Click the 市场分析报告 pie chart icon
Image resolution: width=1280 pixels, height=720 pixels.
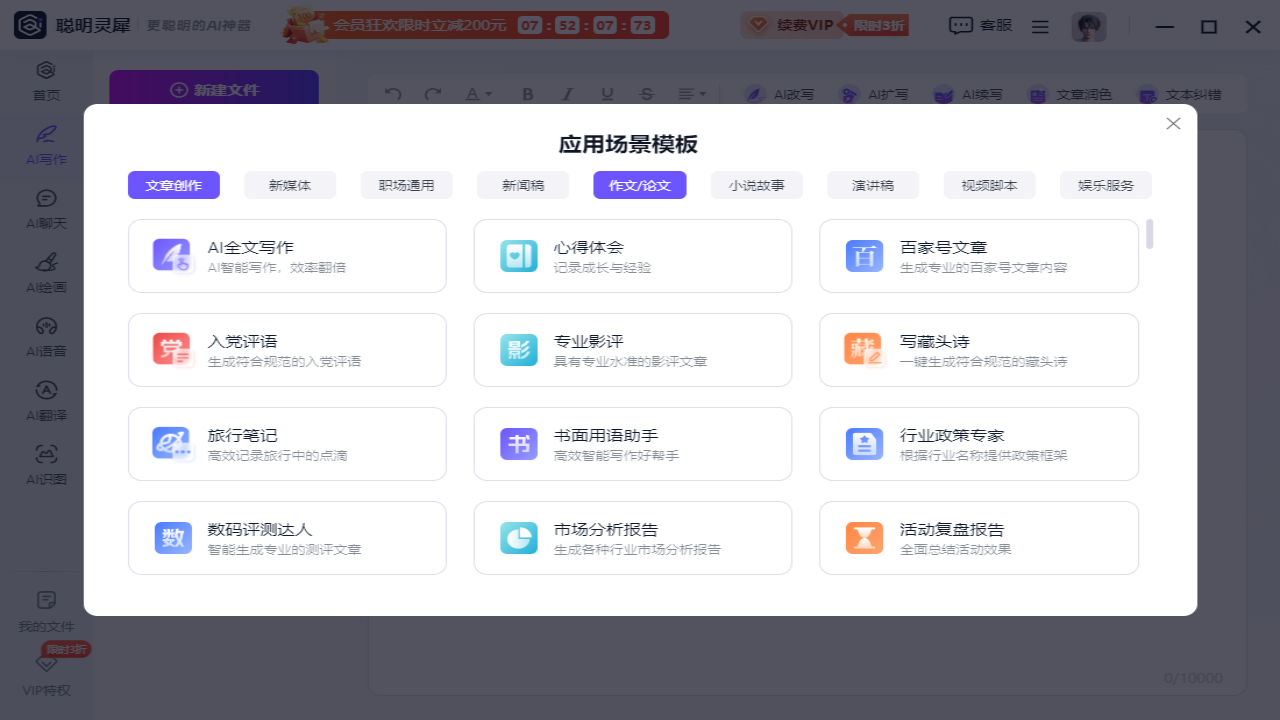[519, 537]
